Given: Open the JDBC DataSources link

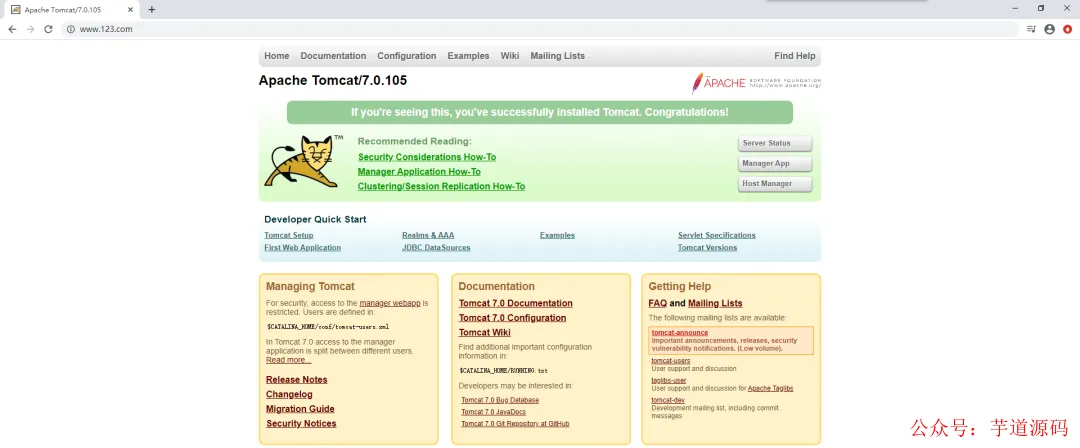Looking at the screenshot, I should 436,247.
